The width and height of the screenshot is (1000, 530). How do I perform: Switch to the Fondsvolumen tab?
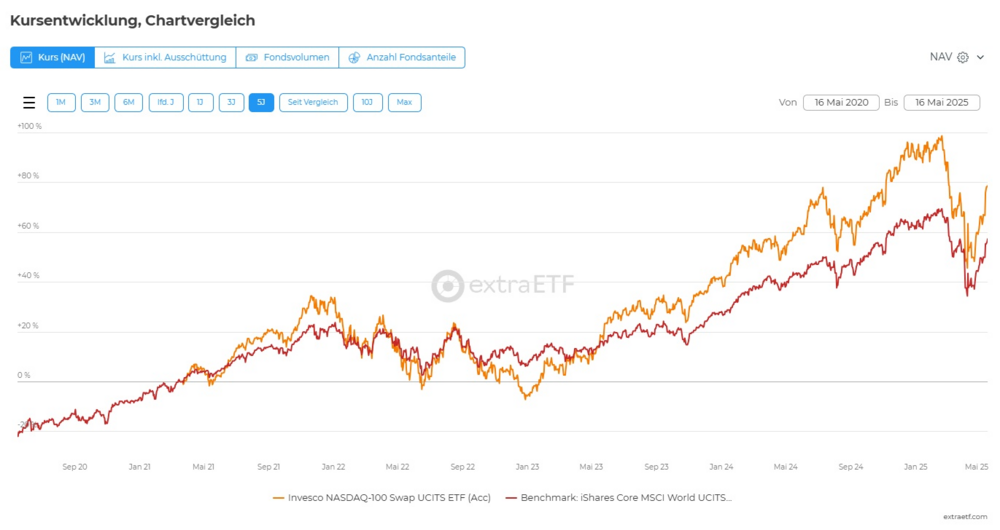point(287,58)
